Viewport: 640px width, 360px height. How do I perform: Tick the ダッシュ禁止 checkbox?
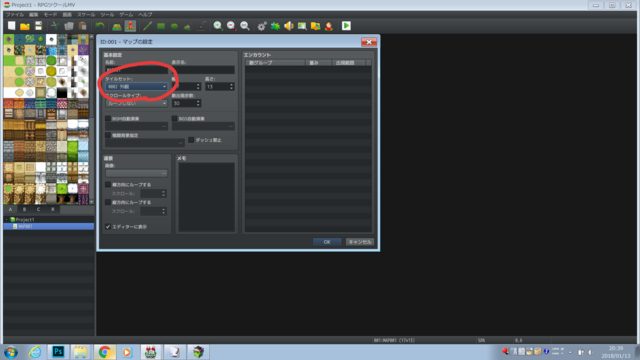191,140
